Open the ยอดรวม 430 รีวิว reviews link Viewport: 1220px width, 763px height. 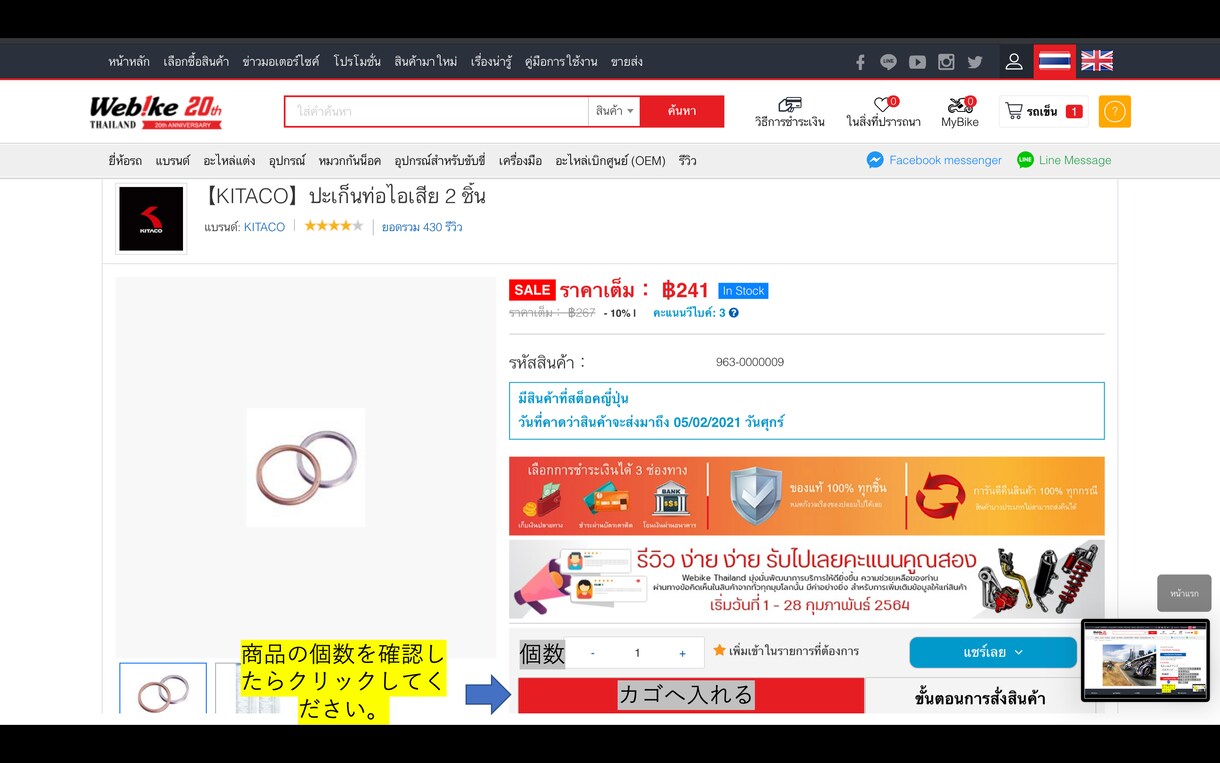(x=422, y=227)
